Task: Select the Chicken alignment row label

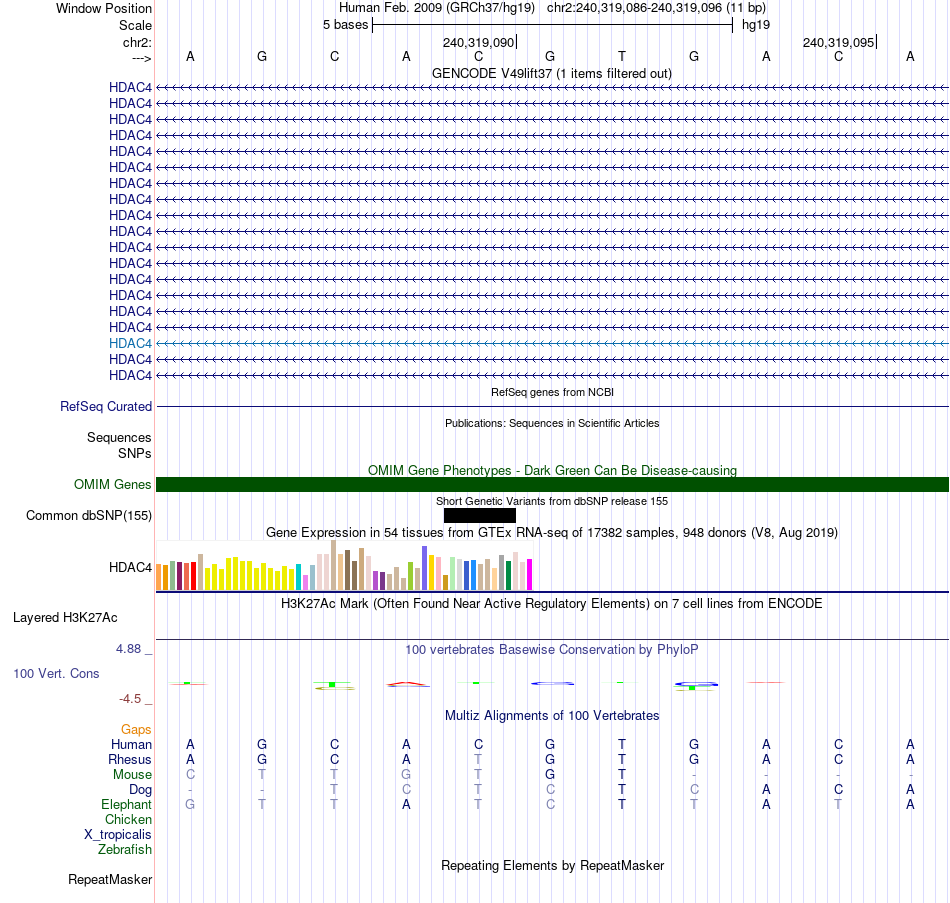Action: coord(128,820)
